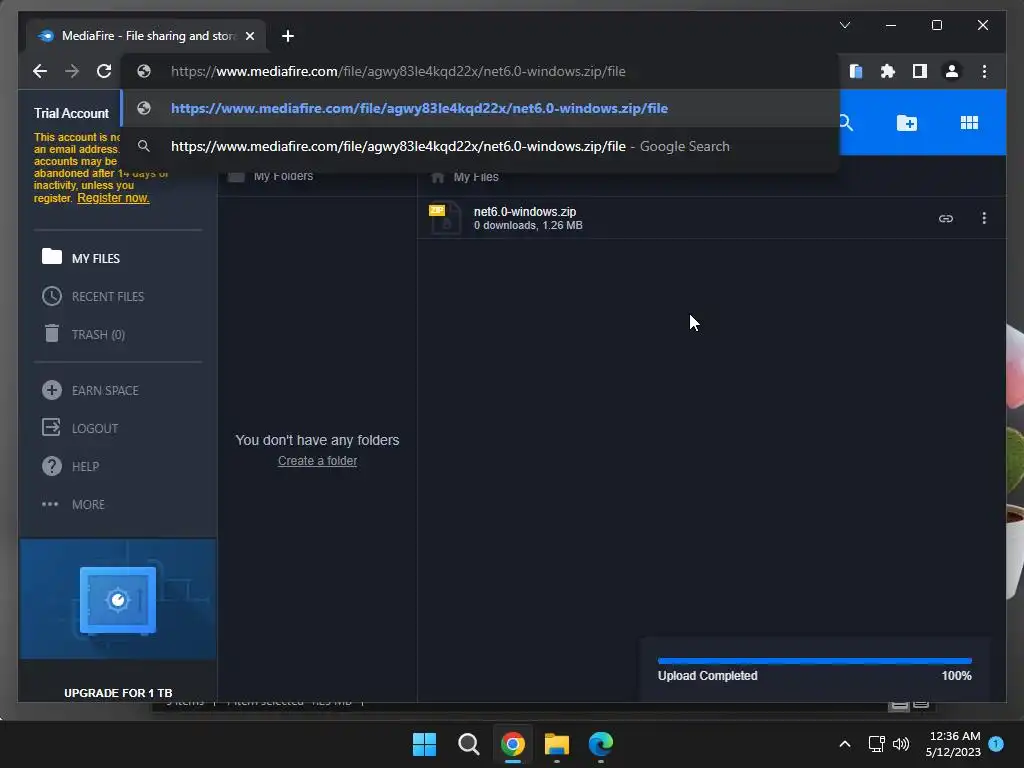1024x768 pixels.
Task: Show hidden system tray icons
Action: pyautogui.click(x=844, y=744)
